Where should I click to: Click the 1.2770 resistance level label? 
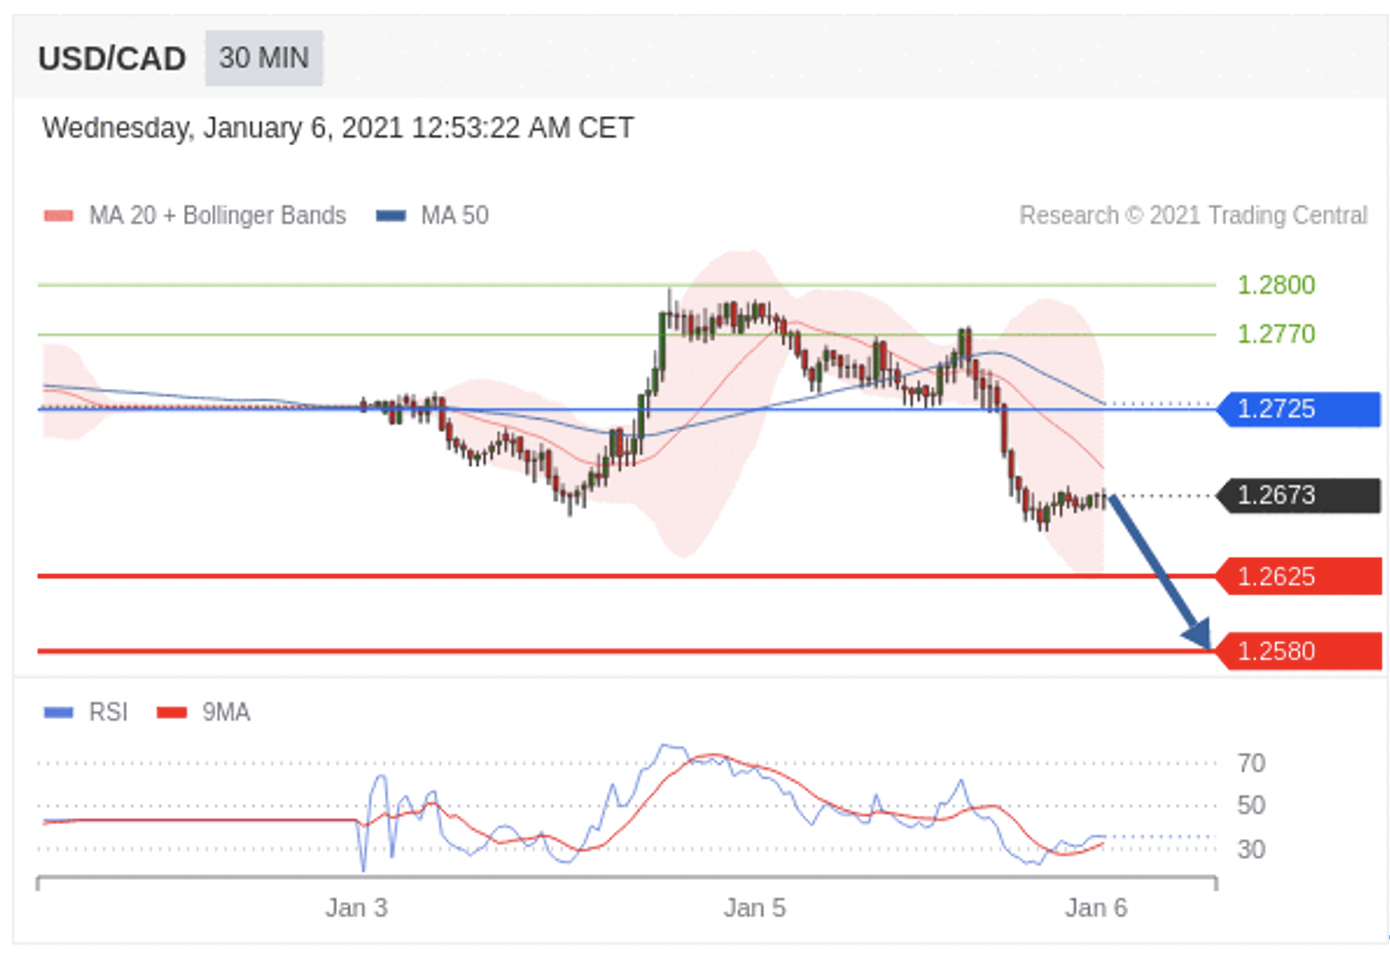point(1276,334)
